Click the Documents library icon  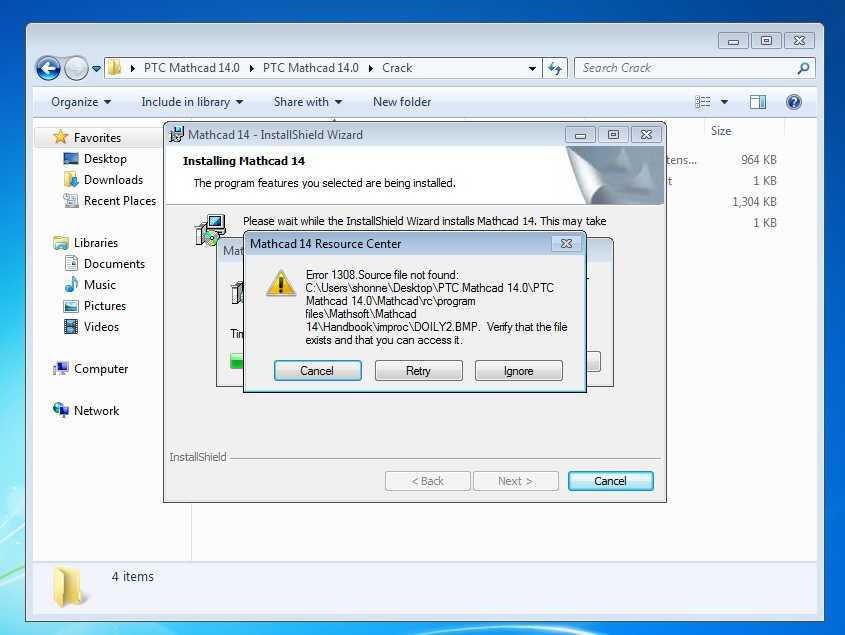71,264
